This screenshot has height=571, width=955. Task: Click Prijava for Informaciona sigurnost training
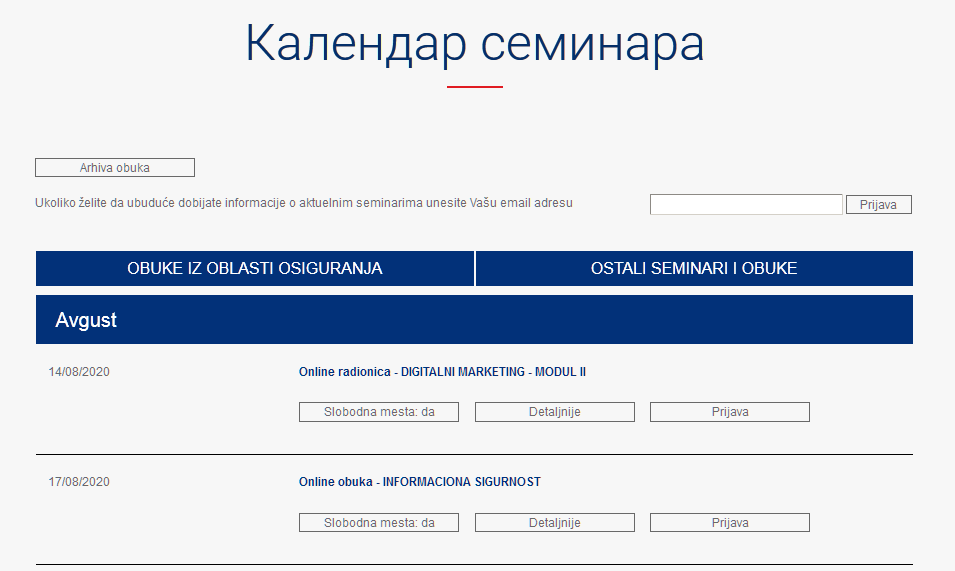click(x=730, y=523)
